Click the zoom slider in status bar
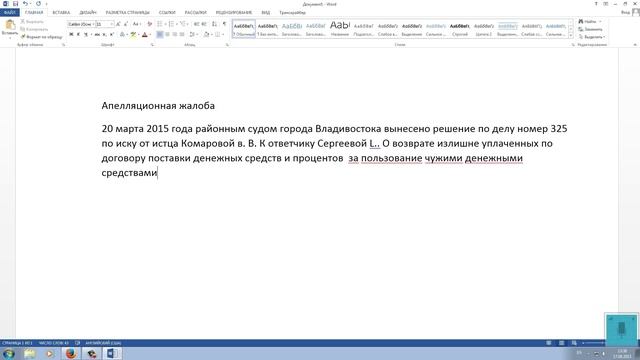 [594, 343]
